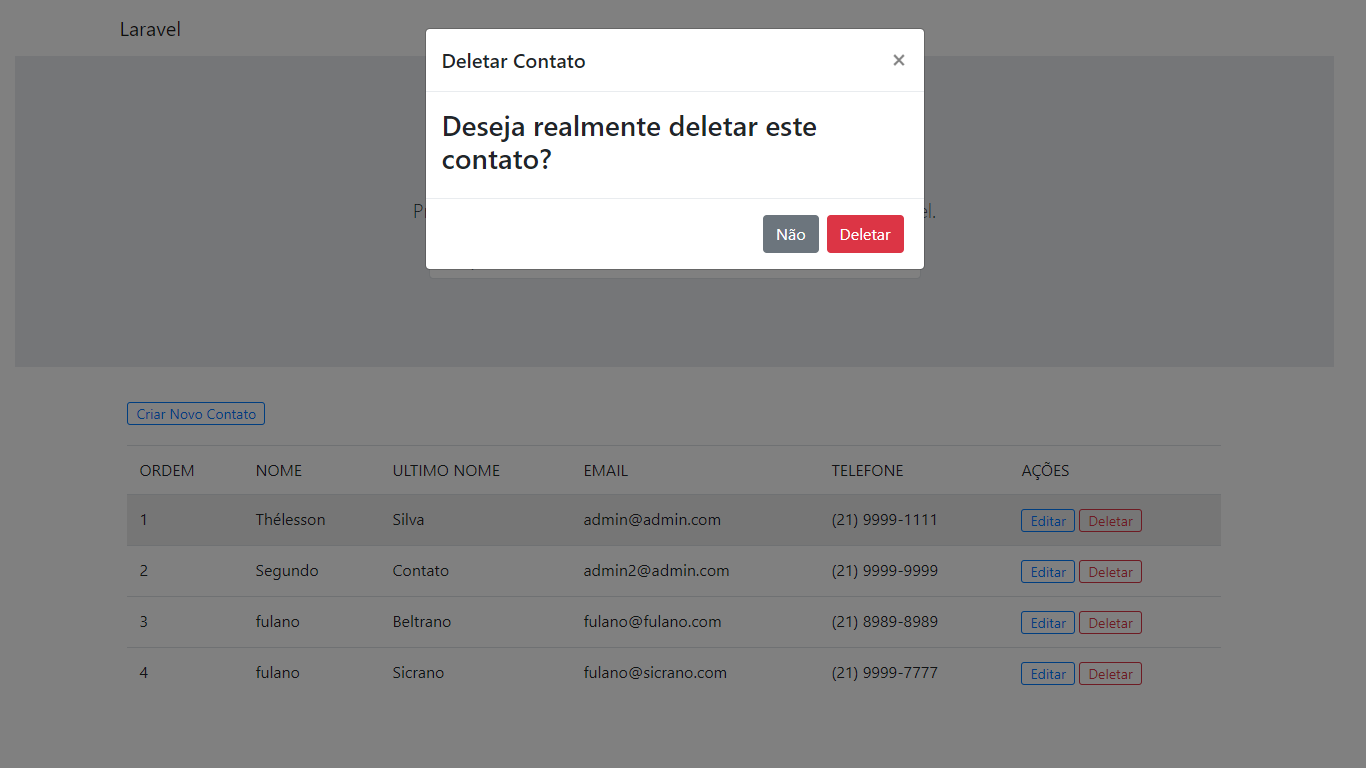Click Deletar in the fulano@sicrano.com row
Screen dimensions: 1366x768
(1110, 674)
